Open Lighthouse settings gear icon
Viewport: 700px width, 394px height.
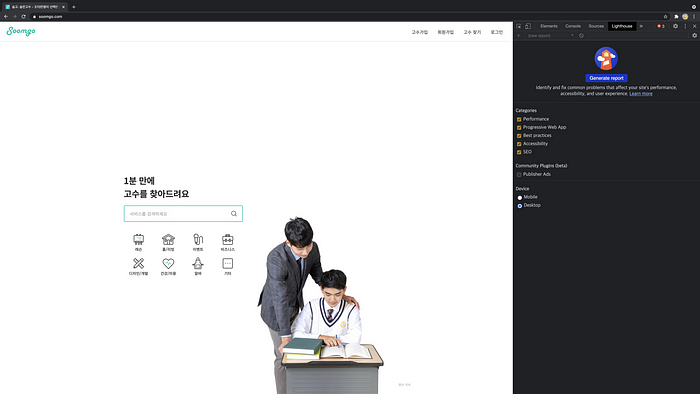tap(694, 36)
